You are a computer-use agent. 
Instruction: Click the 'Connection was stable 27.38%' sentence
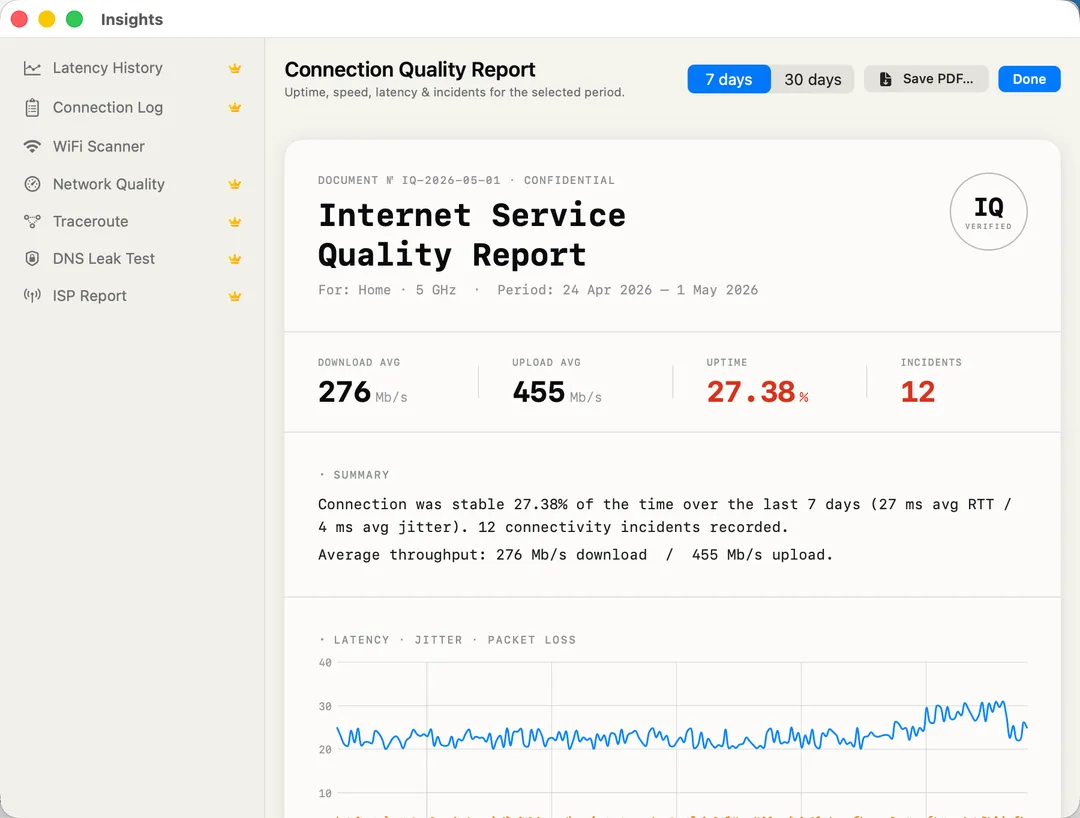[x=664, y=516]
